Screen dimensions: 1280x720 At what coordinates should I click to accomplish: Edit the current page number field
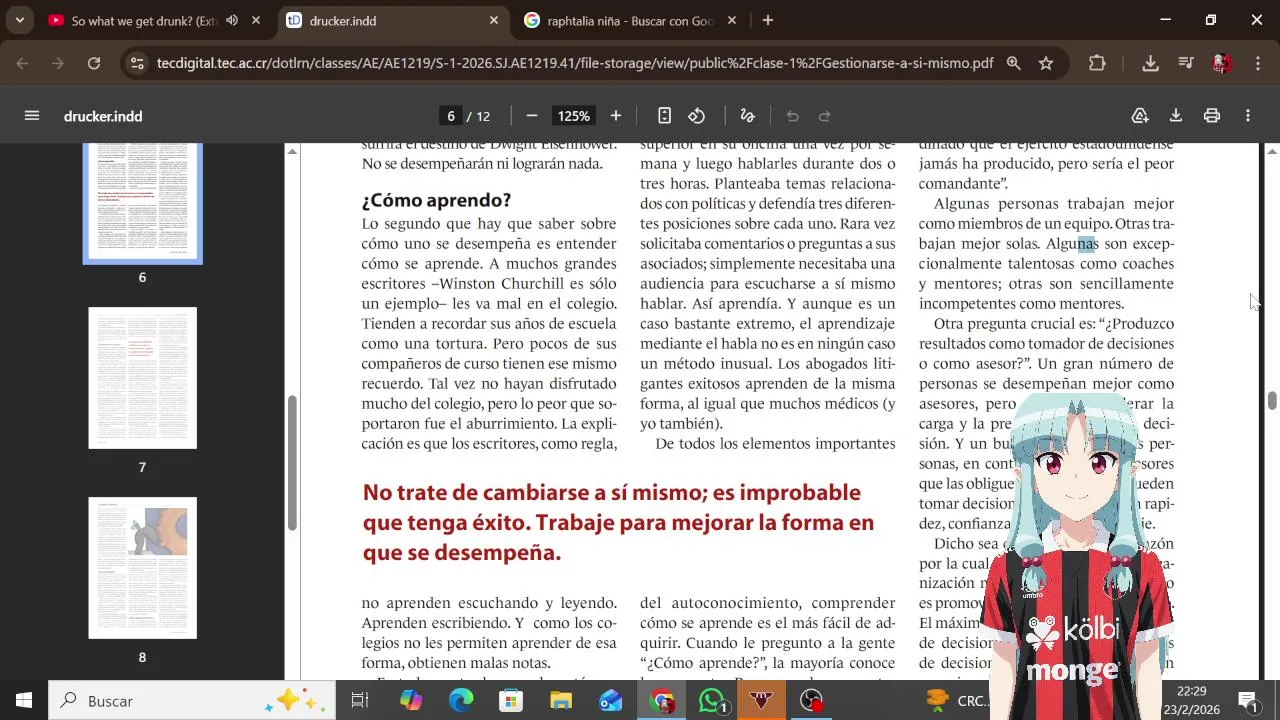[451, 116]
